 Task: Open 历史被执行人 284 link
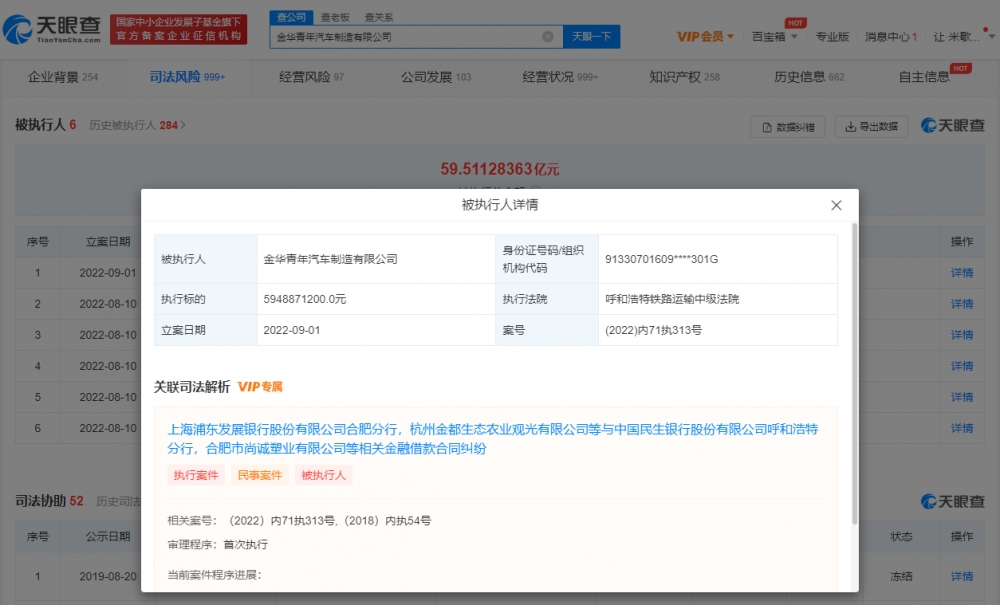click(137, 125)
